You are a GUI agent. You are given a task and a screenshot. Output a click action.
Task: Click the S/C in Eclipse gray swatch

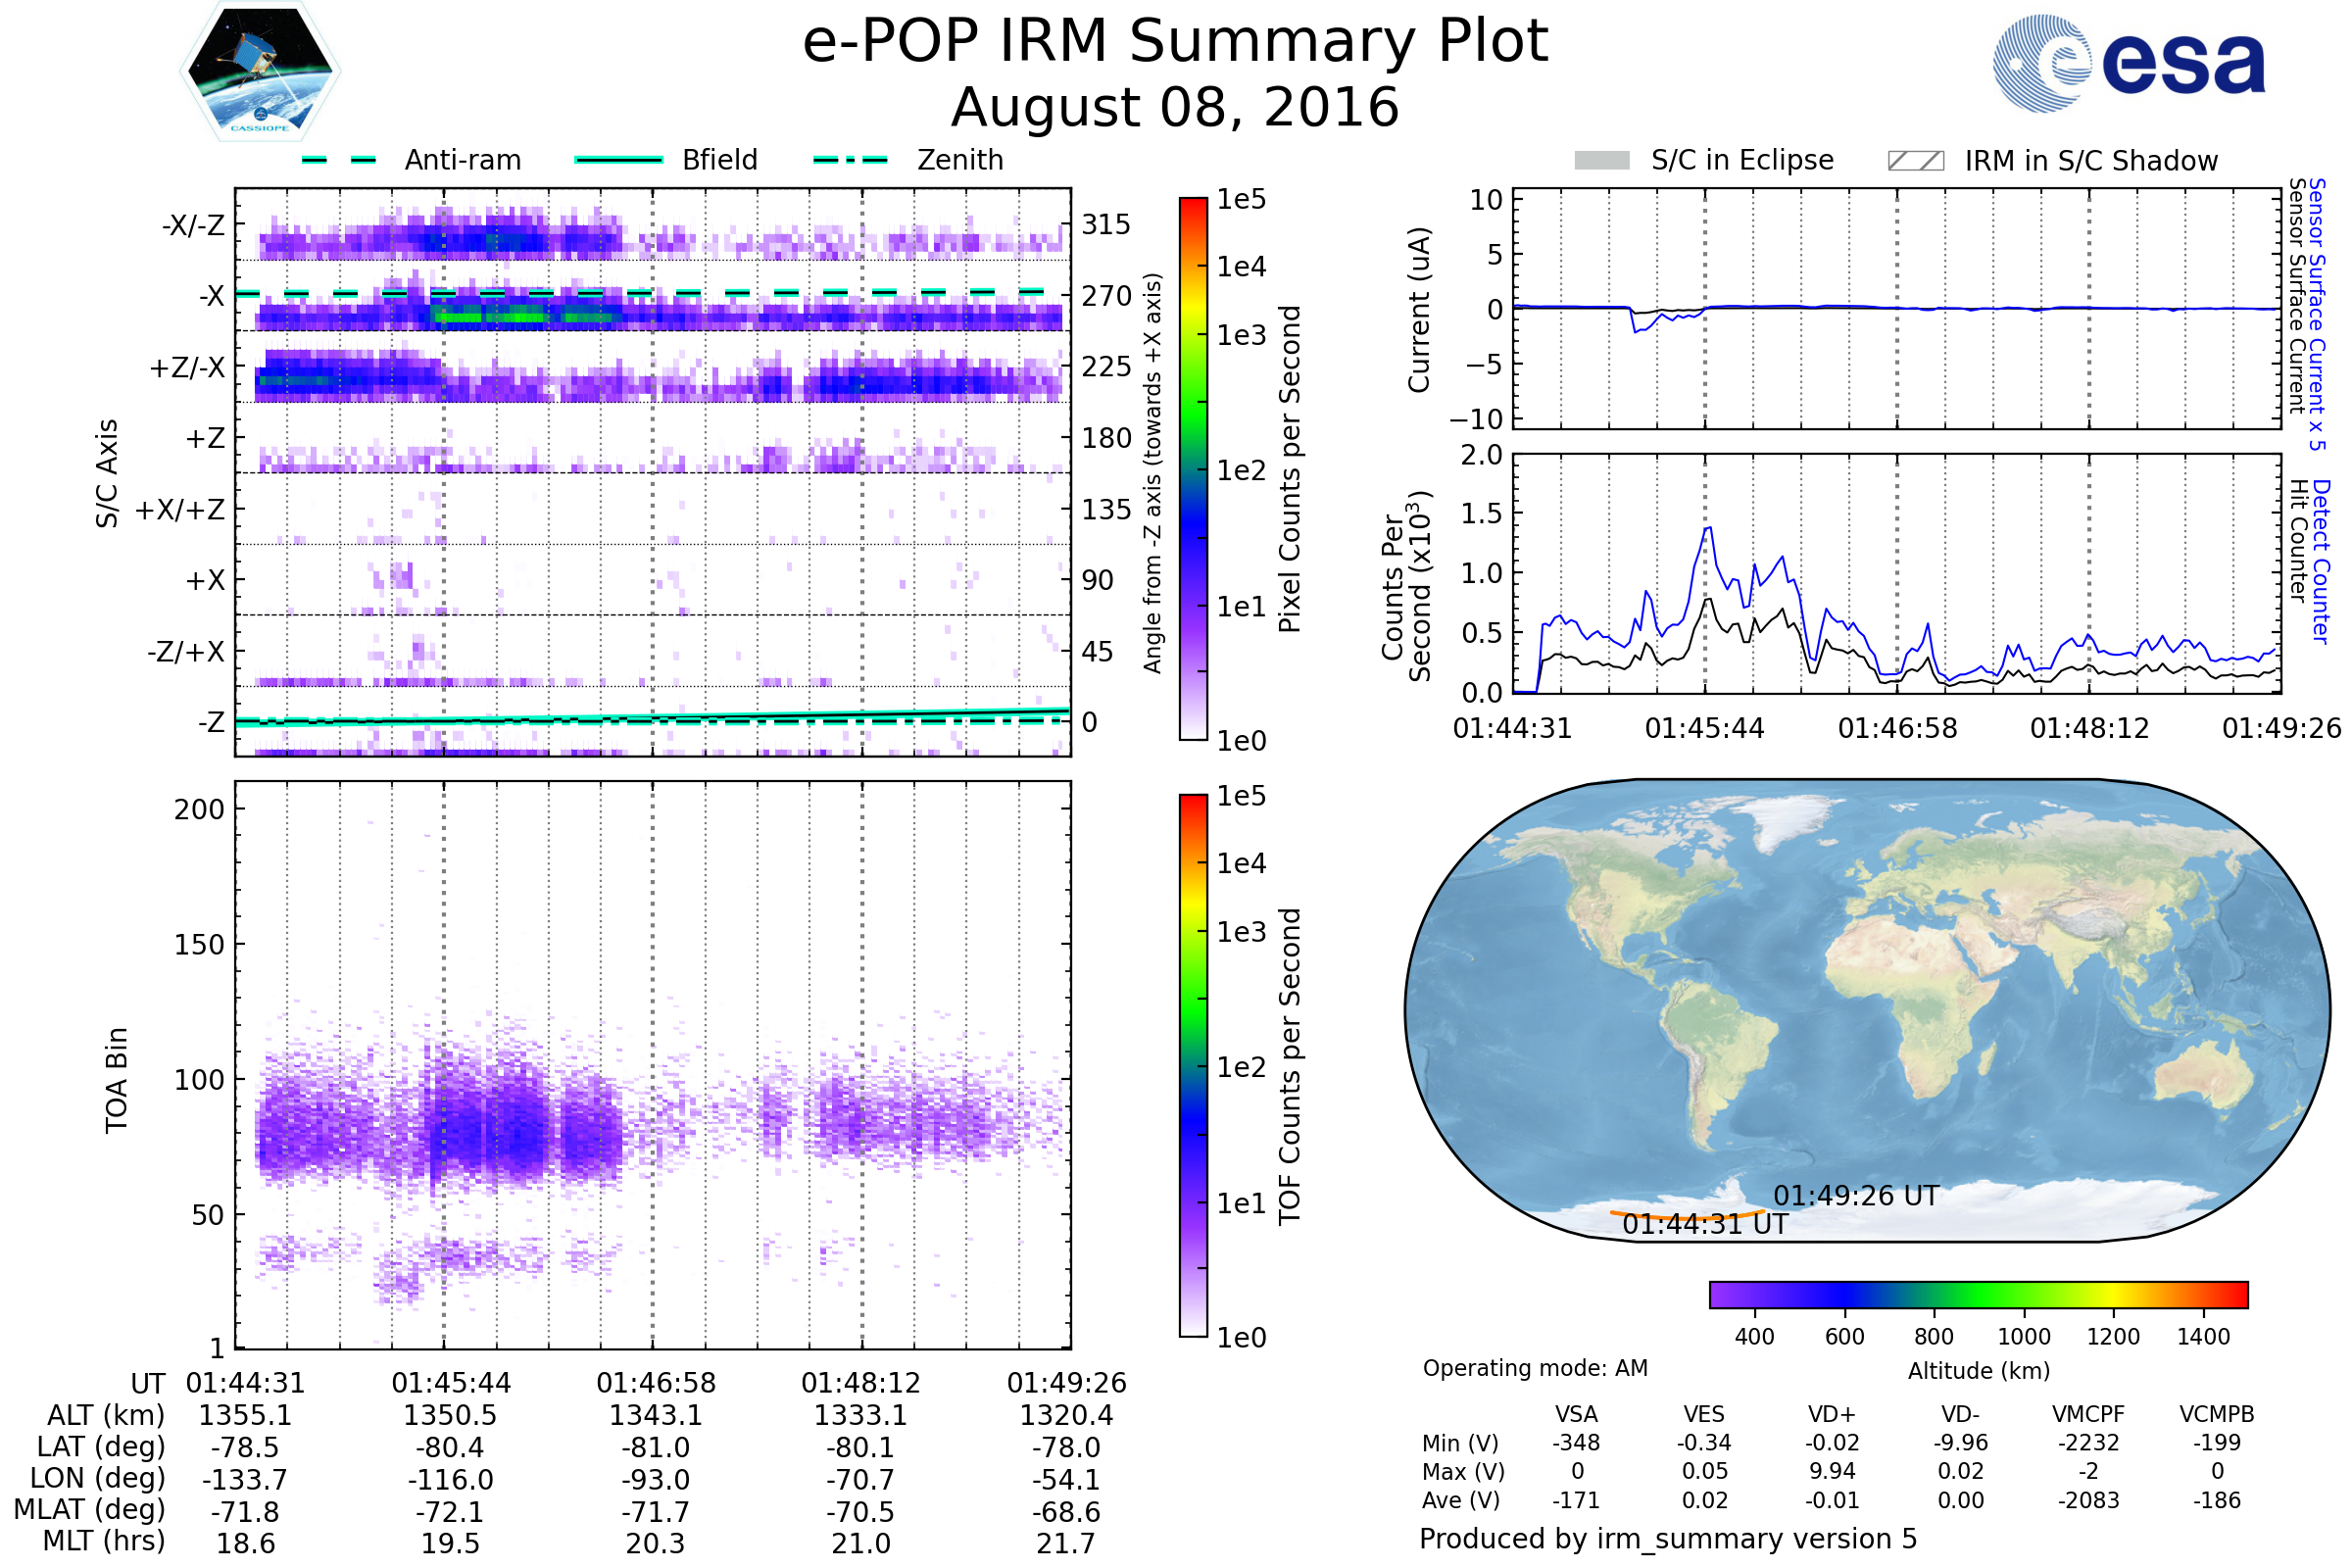[1601, 161]
